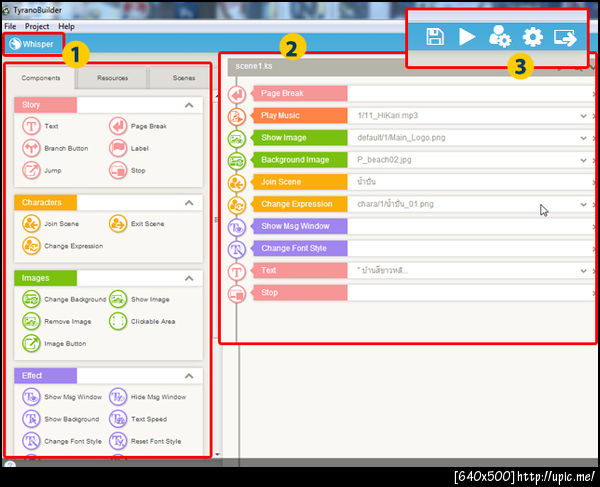Select the Stop component in Story panel
600x487 pixels.
click(x=127, y=170)
